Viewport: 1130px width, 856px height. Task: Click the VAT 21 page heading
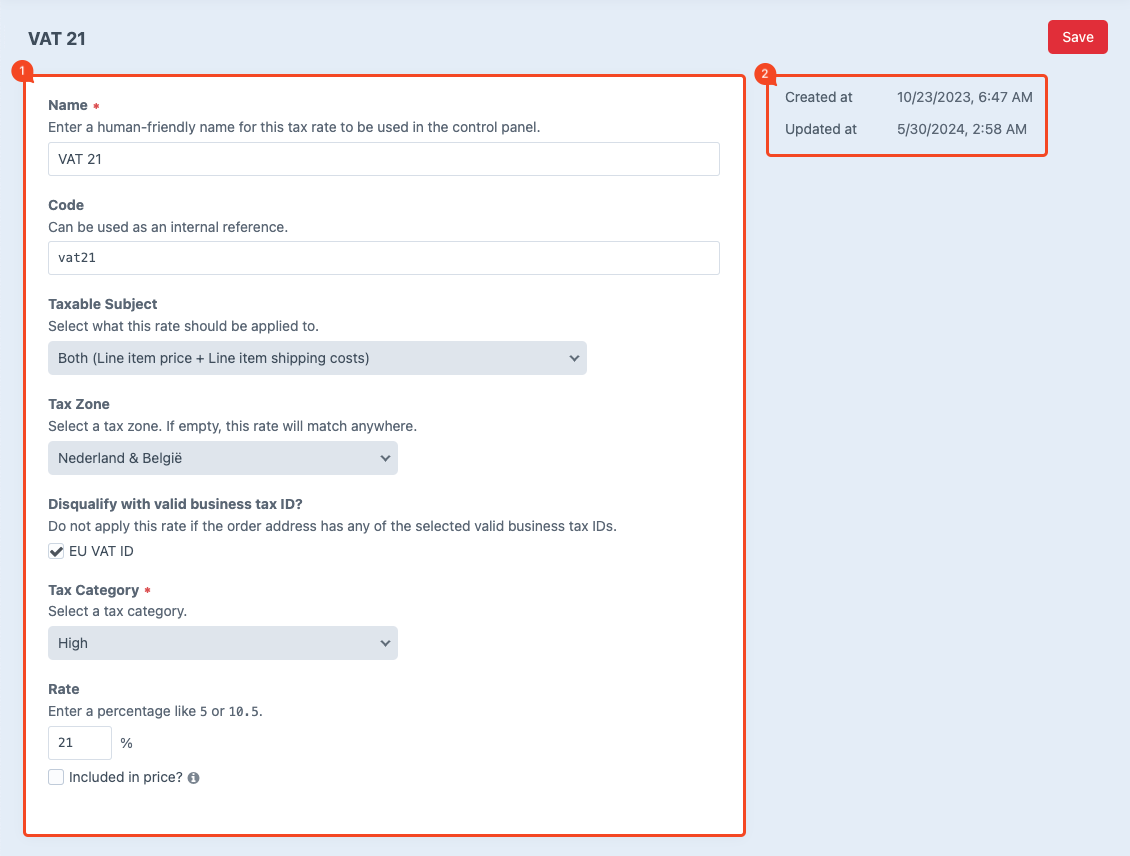(57, 39)
